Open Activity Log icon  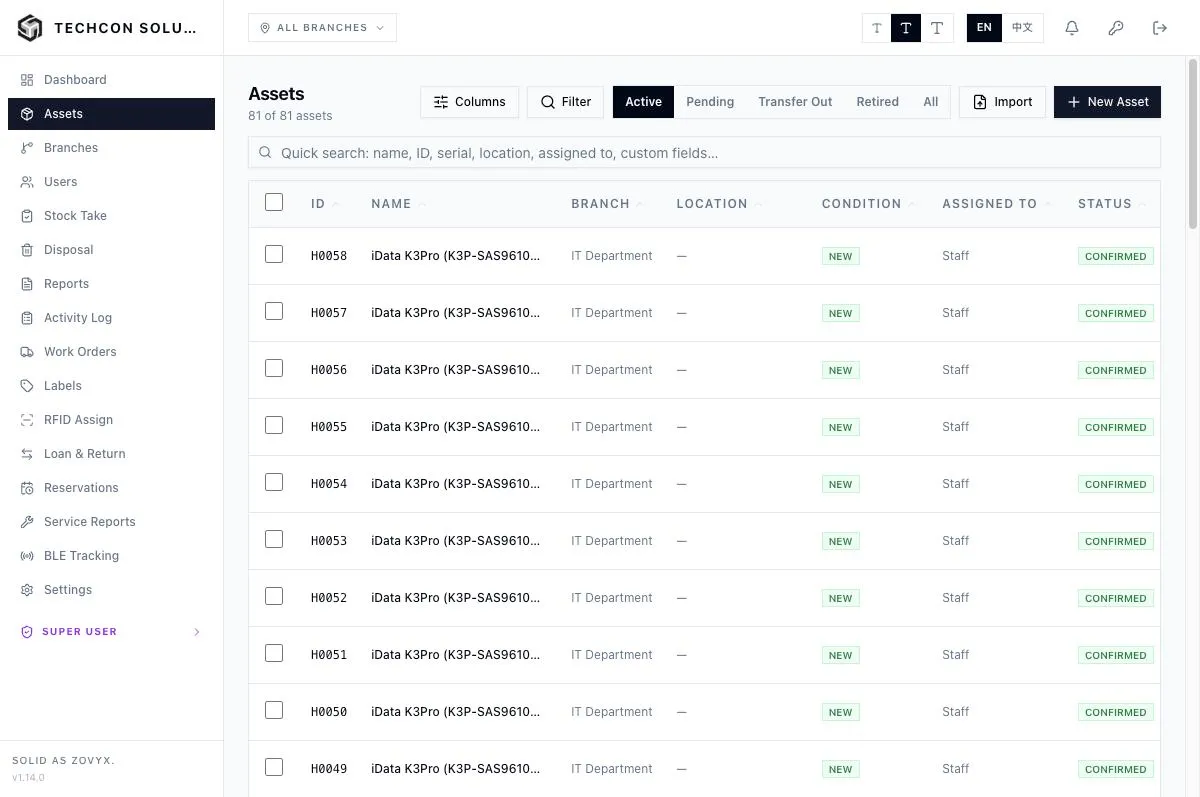coord(27,318)
